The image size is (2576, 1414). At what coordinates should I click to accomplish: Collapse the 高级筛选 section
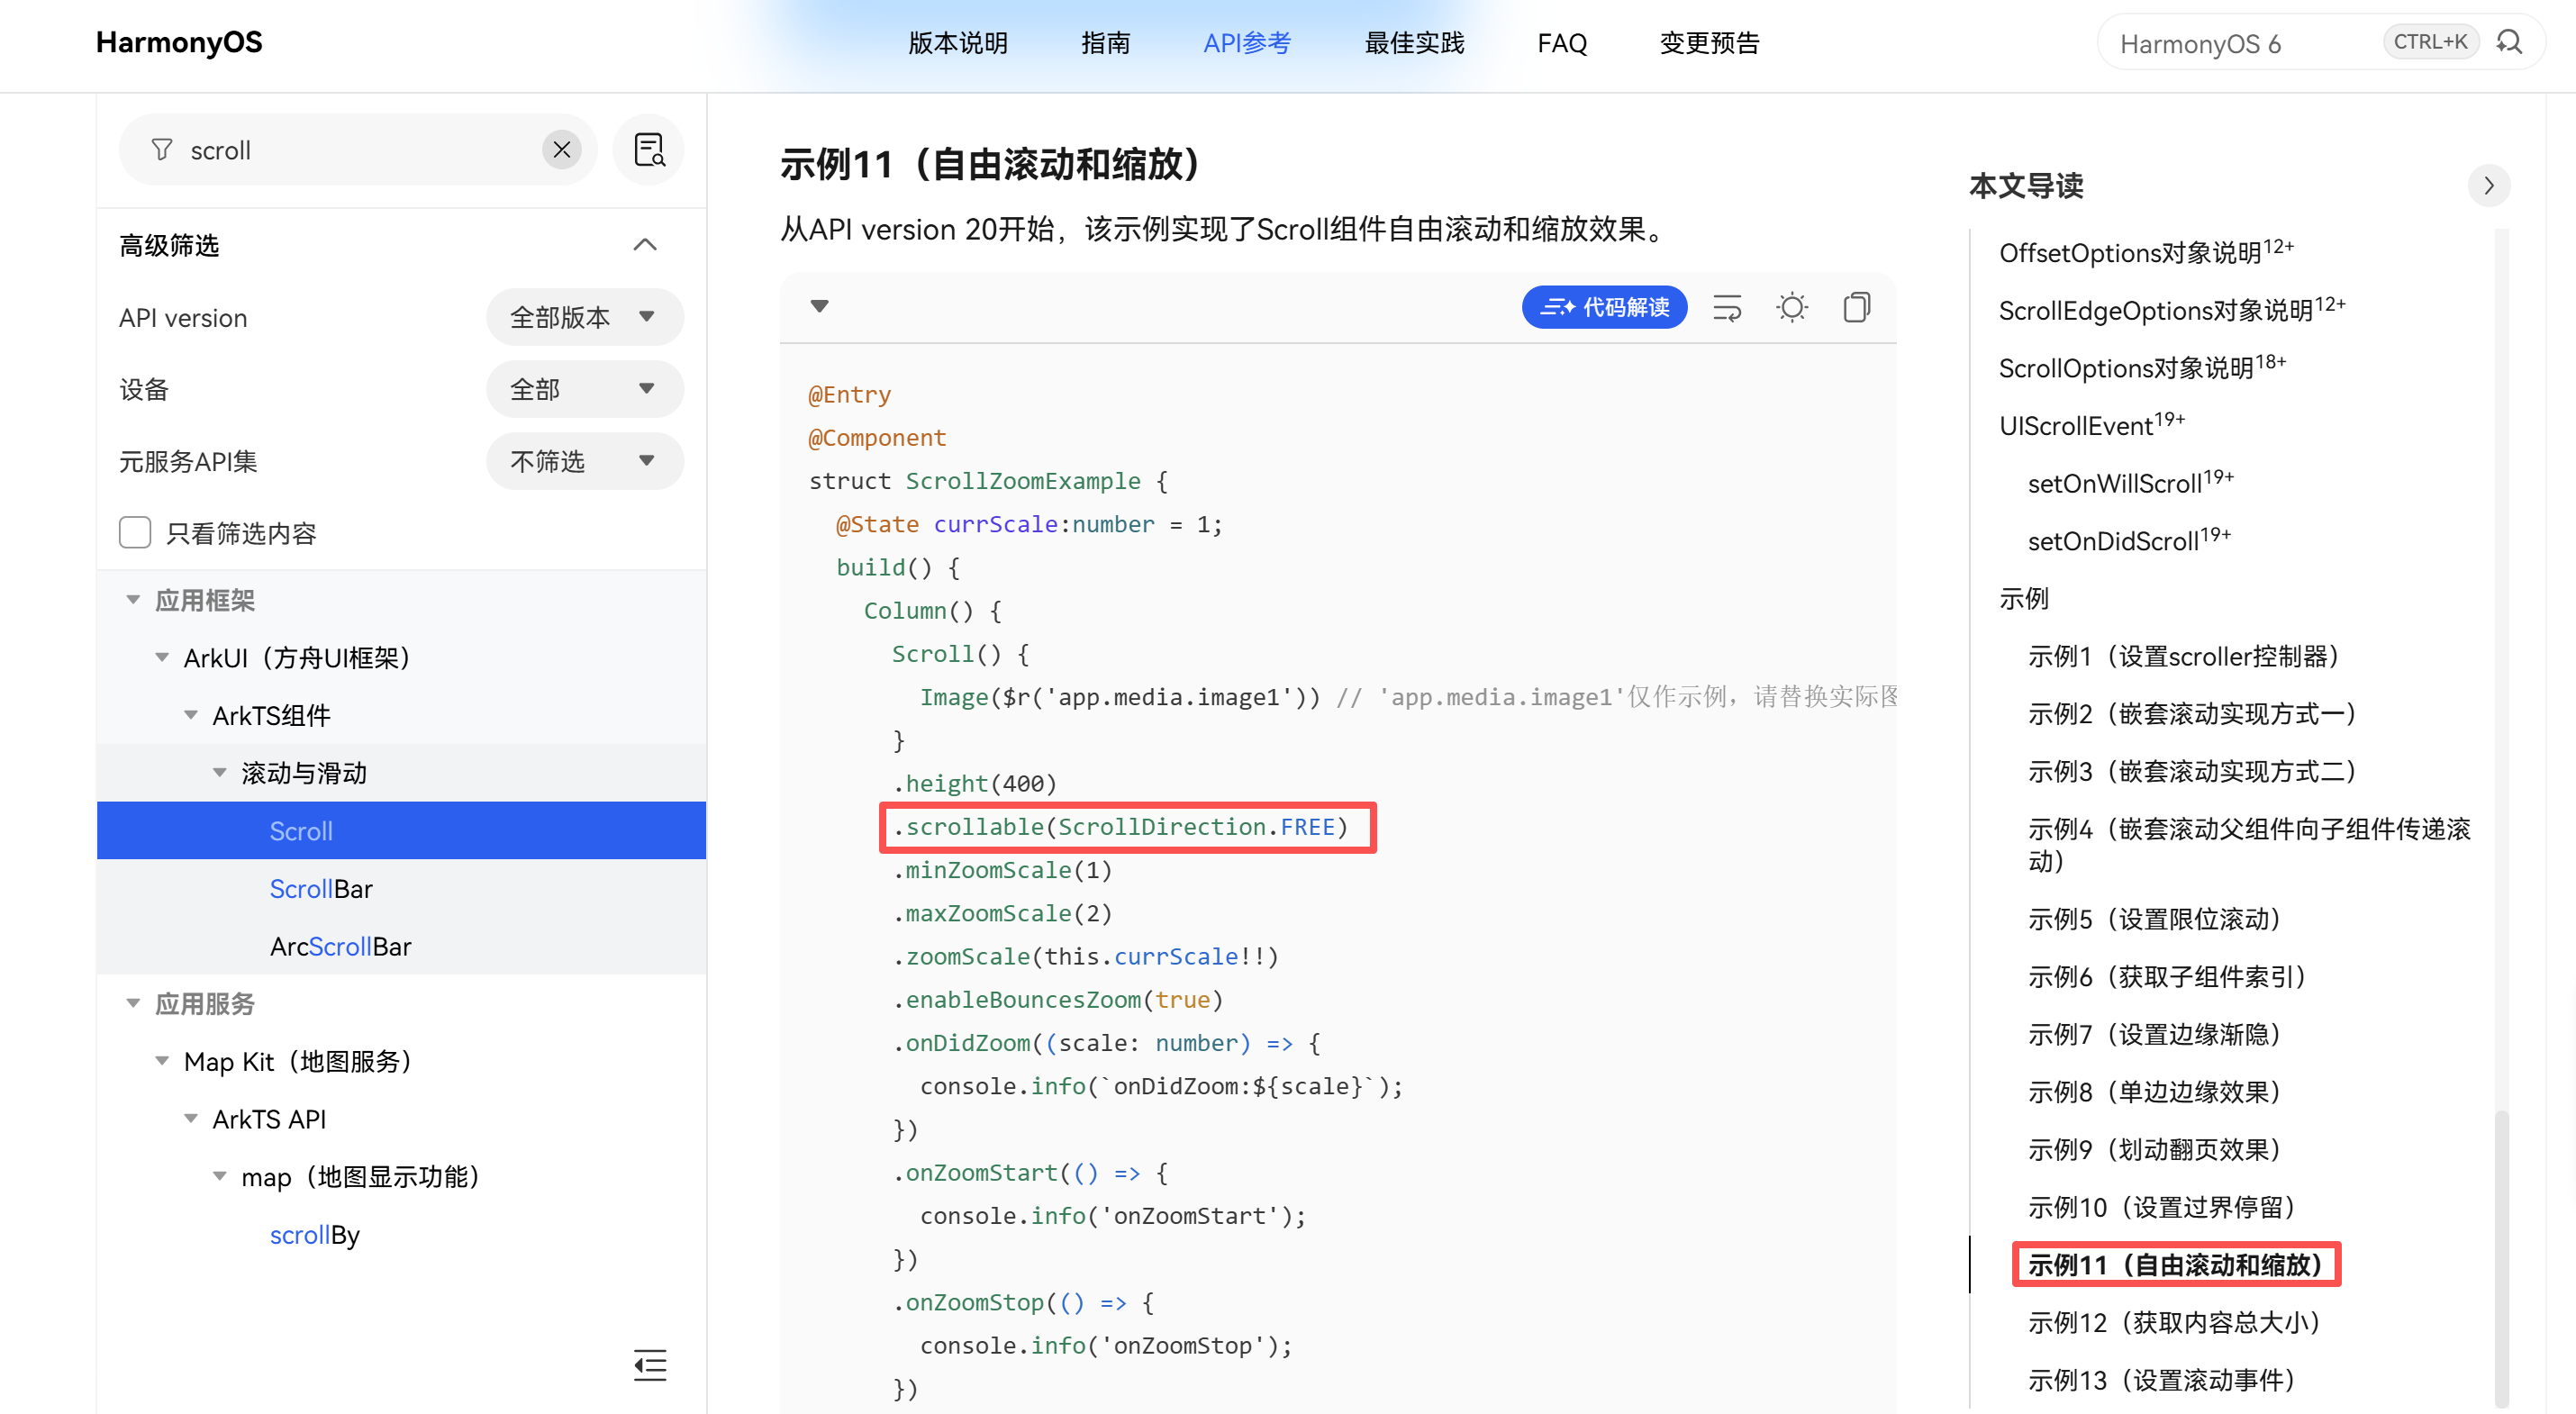pos(645,245)
